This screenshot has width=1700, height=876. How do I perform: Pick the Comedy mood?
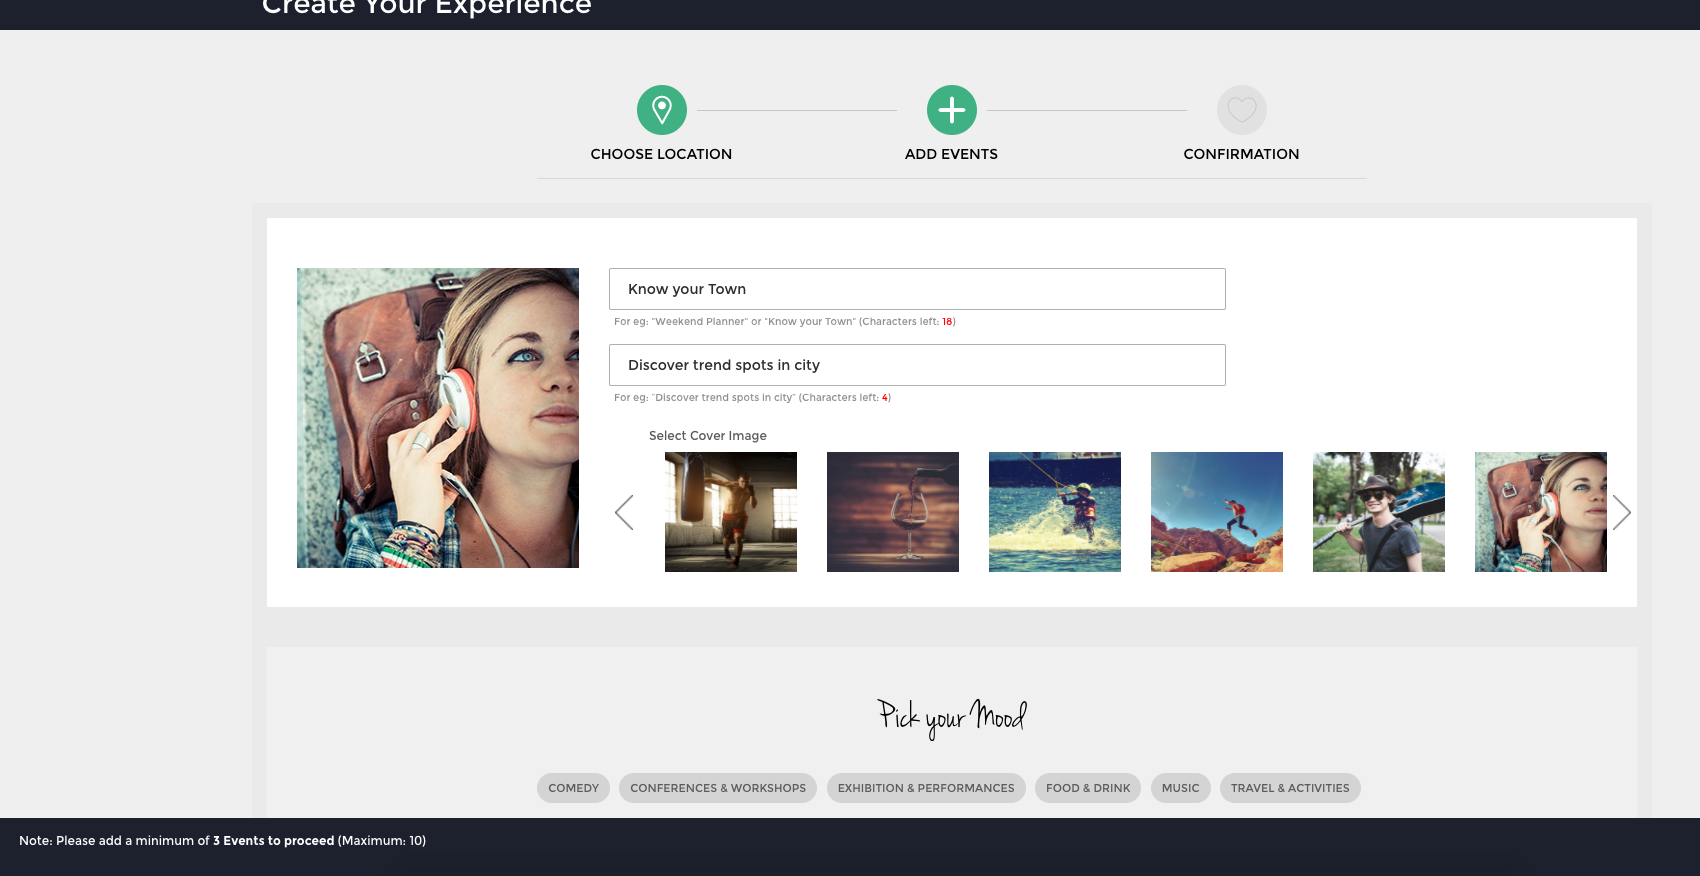[x=573, y=788]
